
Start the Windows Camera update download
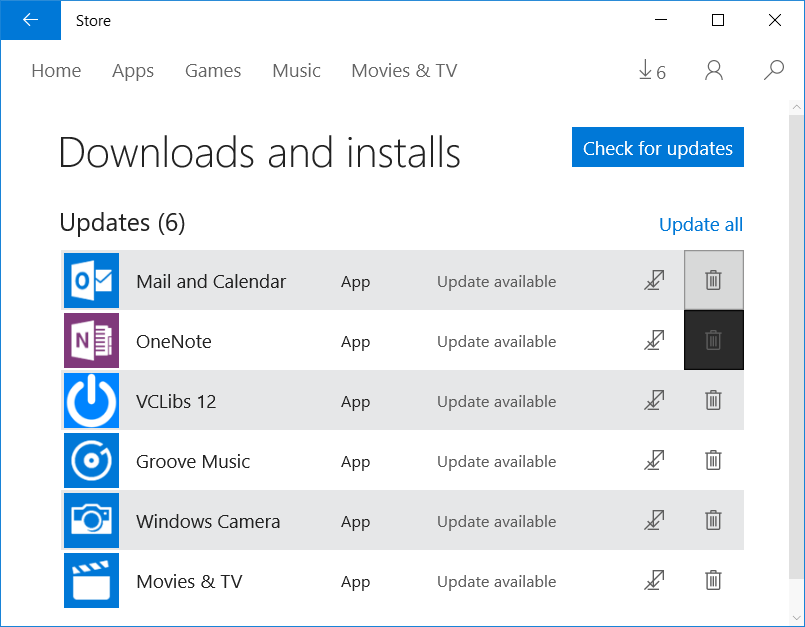pyautogui.click(x=654, y=520)
